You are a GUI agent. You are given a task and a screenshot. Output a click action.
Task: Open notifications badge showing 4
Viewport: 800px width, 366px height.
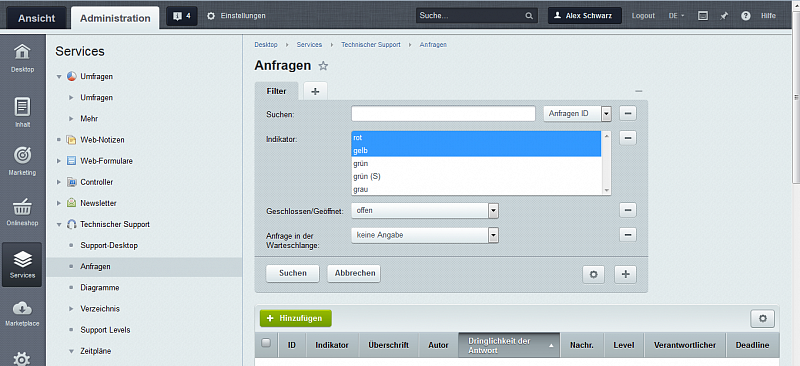182,16
